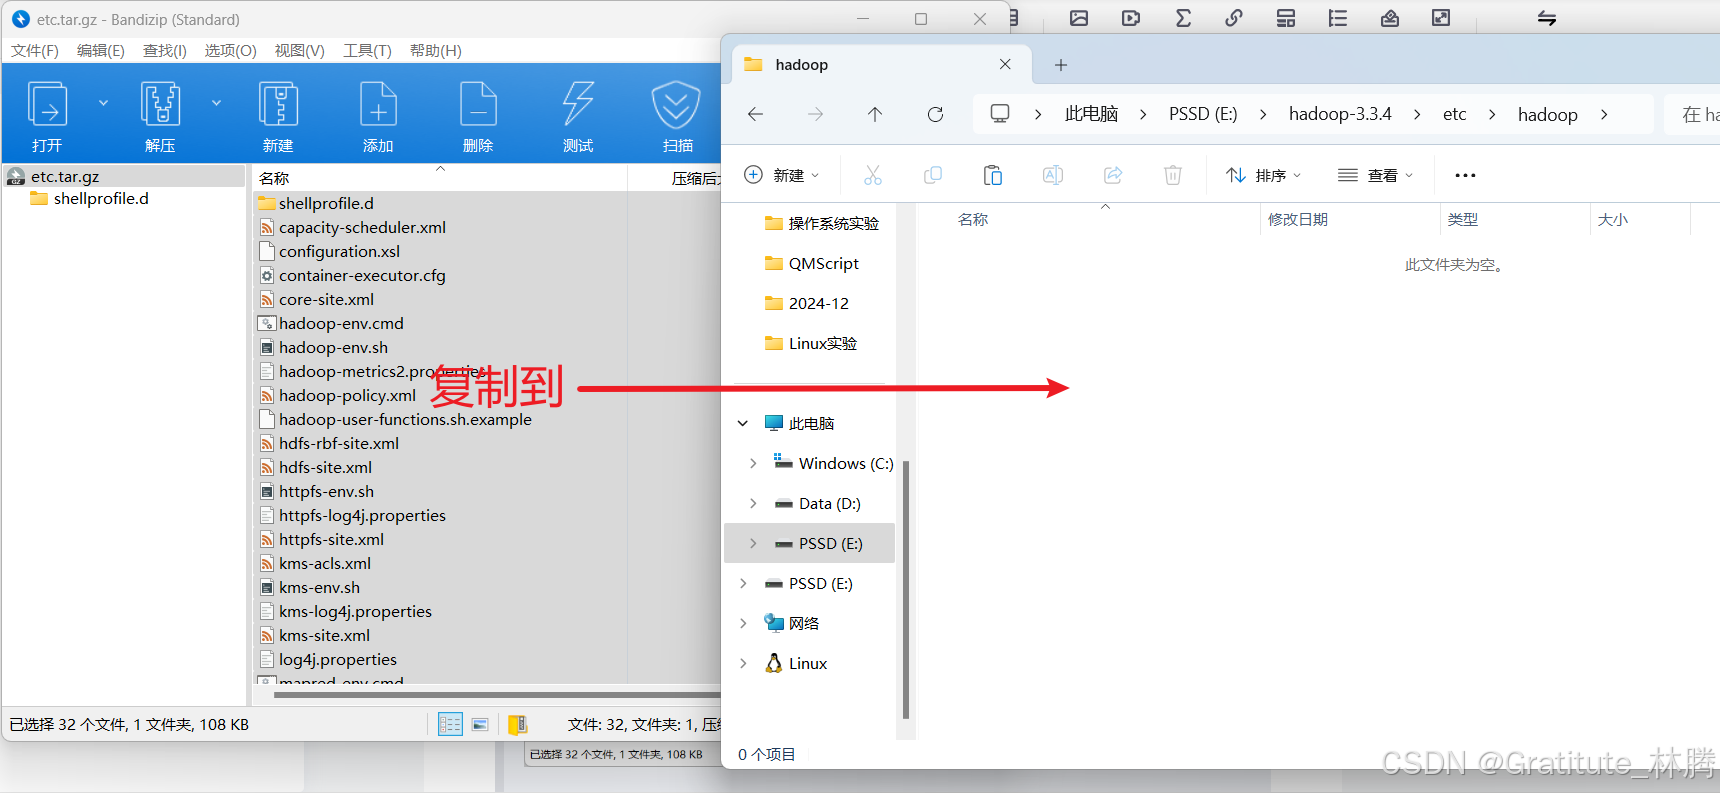Click the Add (添加) files toolbar icon
1720x793 pixels.
tap(378, 105)
